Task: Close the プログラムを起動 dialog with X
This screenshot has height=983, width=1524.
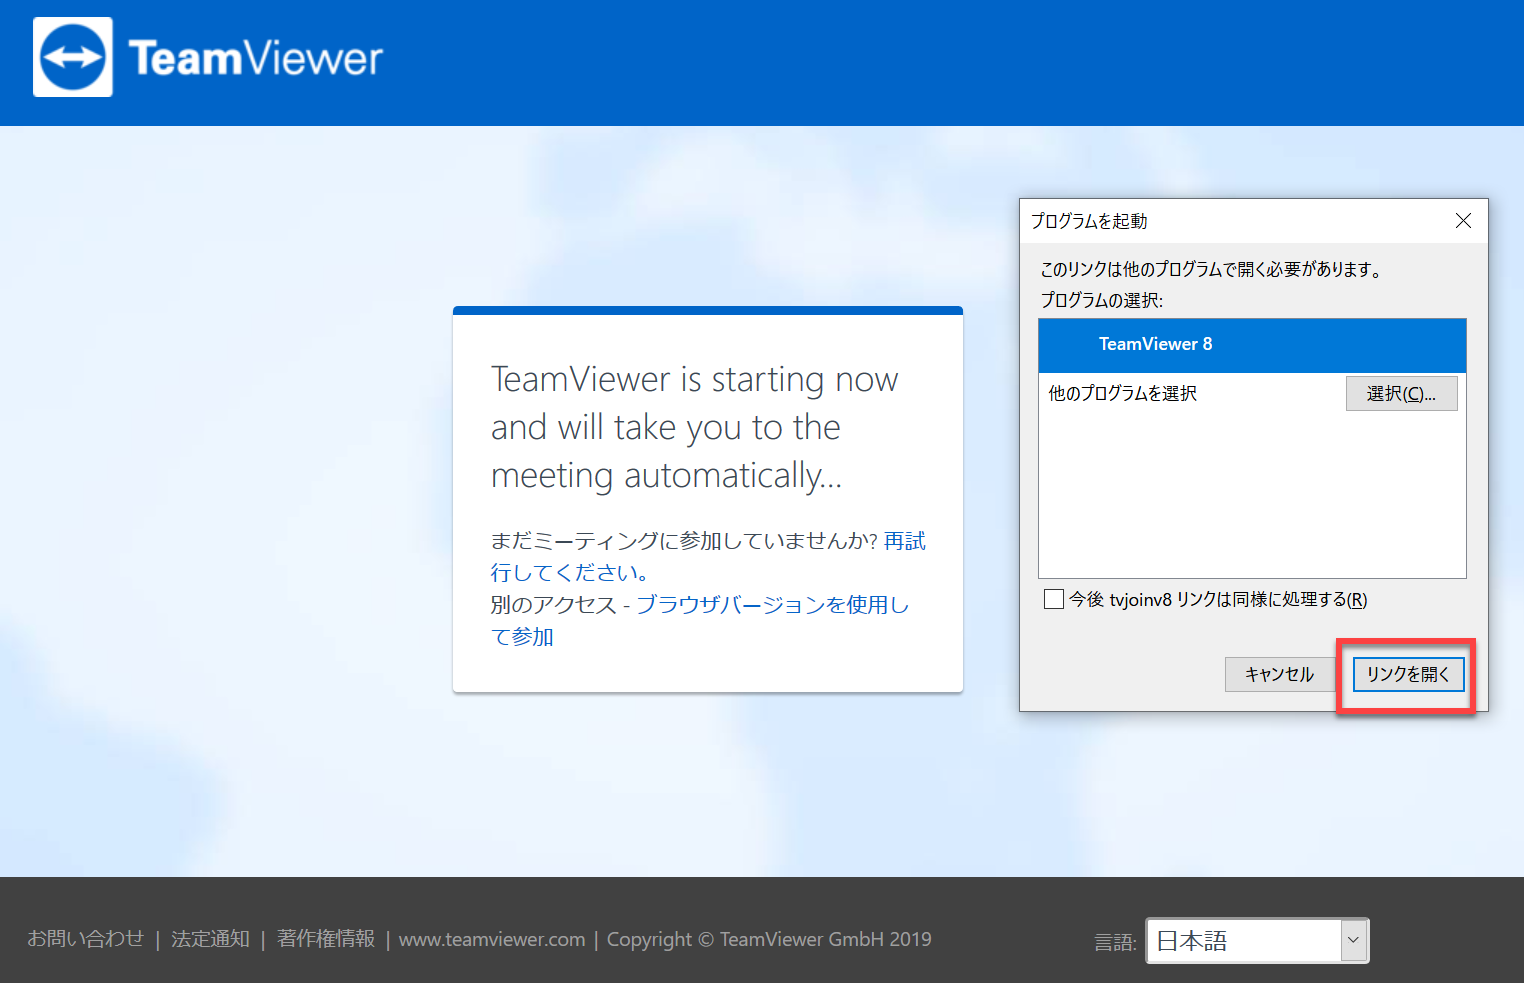Action: click(x=1463, y=220)
